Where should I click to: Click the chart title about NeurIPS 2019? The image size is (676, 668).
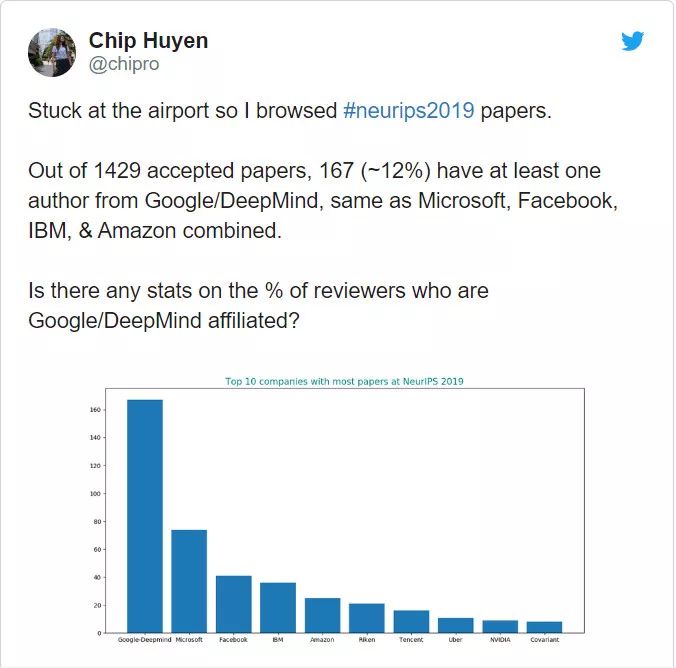click(344, 381)
